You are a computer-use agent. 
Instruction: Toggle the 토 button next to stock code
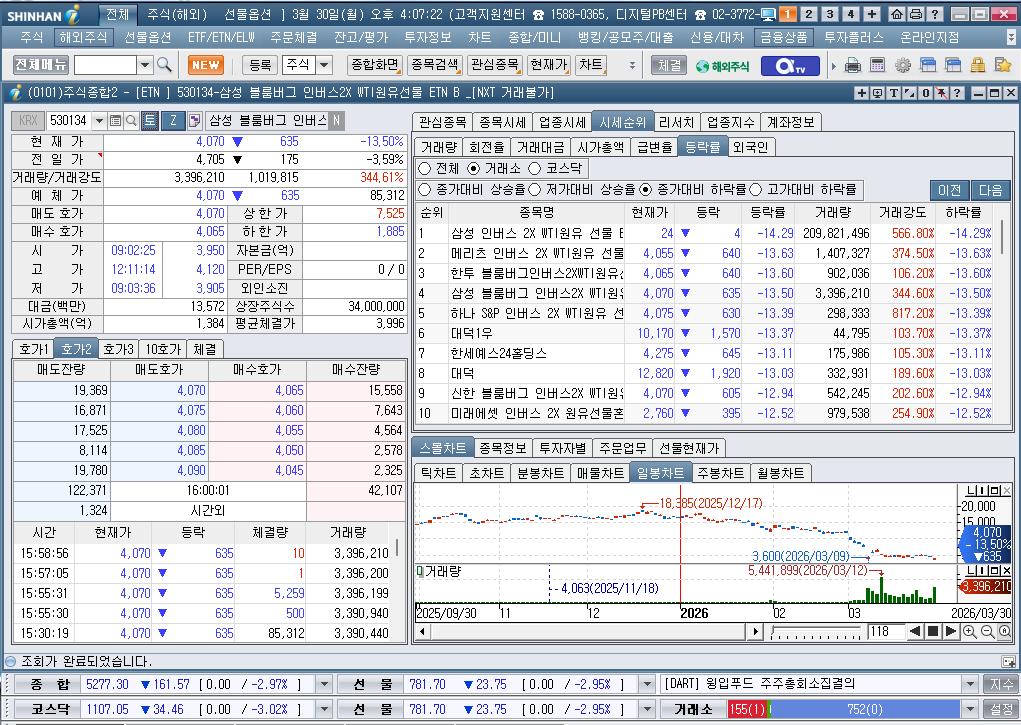[150, 121]
